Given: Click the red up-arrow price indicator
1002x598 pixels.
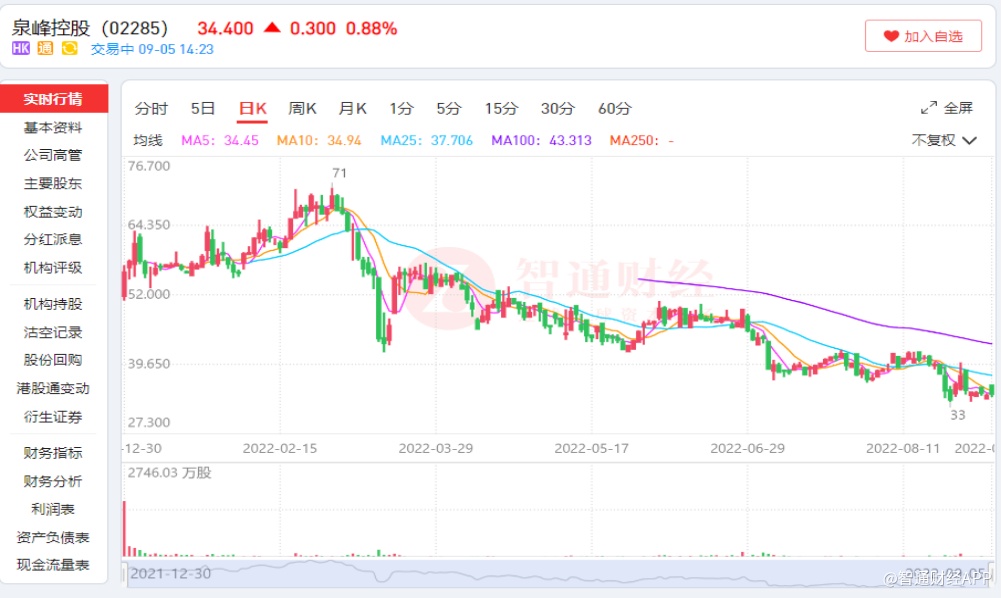Looking at the screenshot, I should tap(272, 27).
